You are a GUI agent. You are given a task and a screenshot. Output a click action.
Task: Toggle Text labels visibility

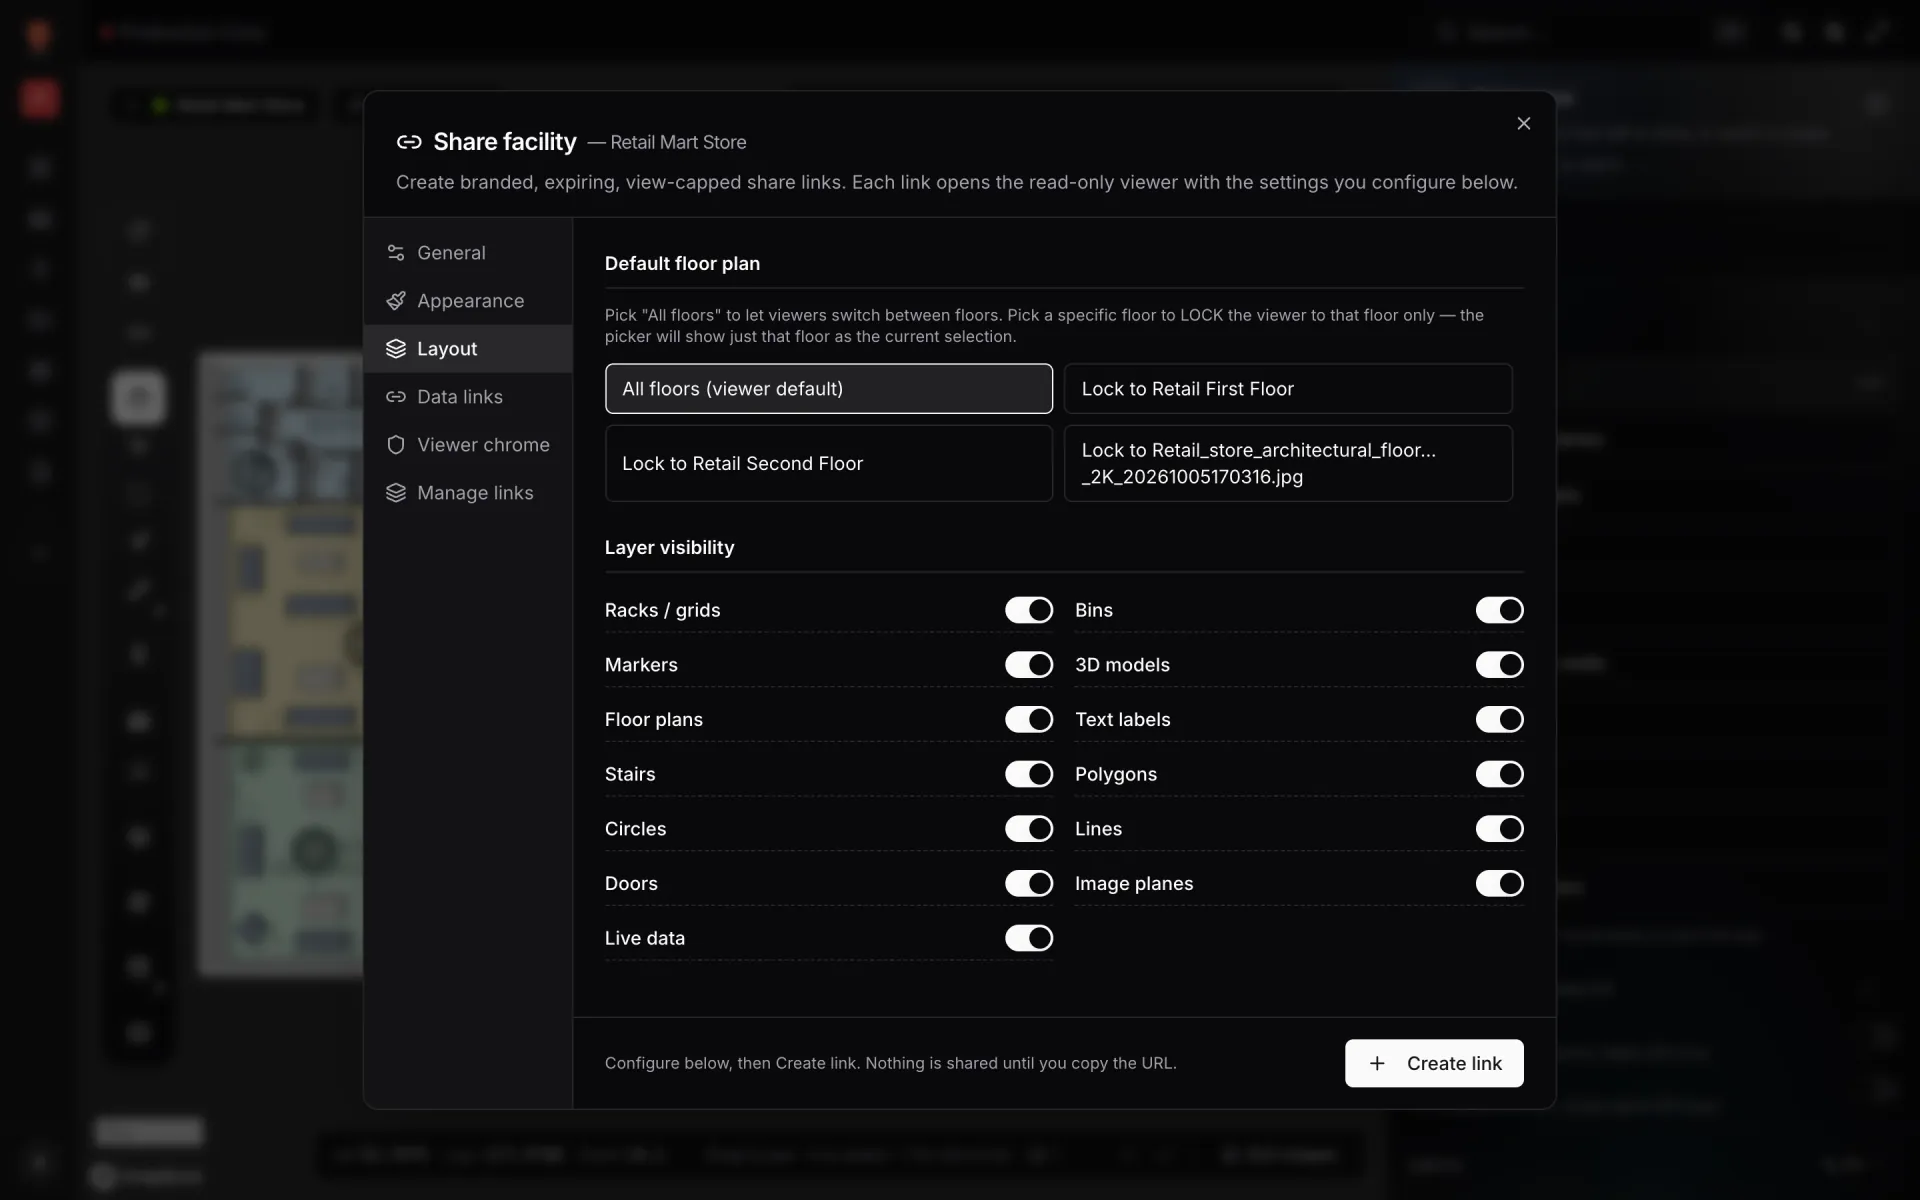[x=1499, y=719]
